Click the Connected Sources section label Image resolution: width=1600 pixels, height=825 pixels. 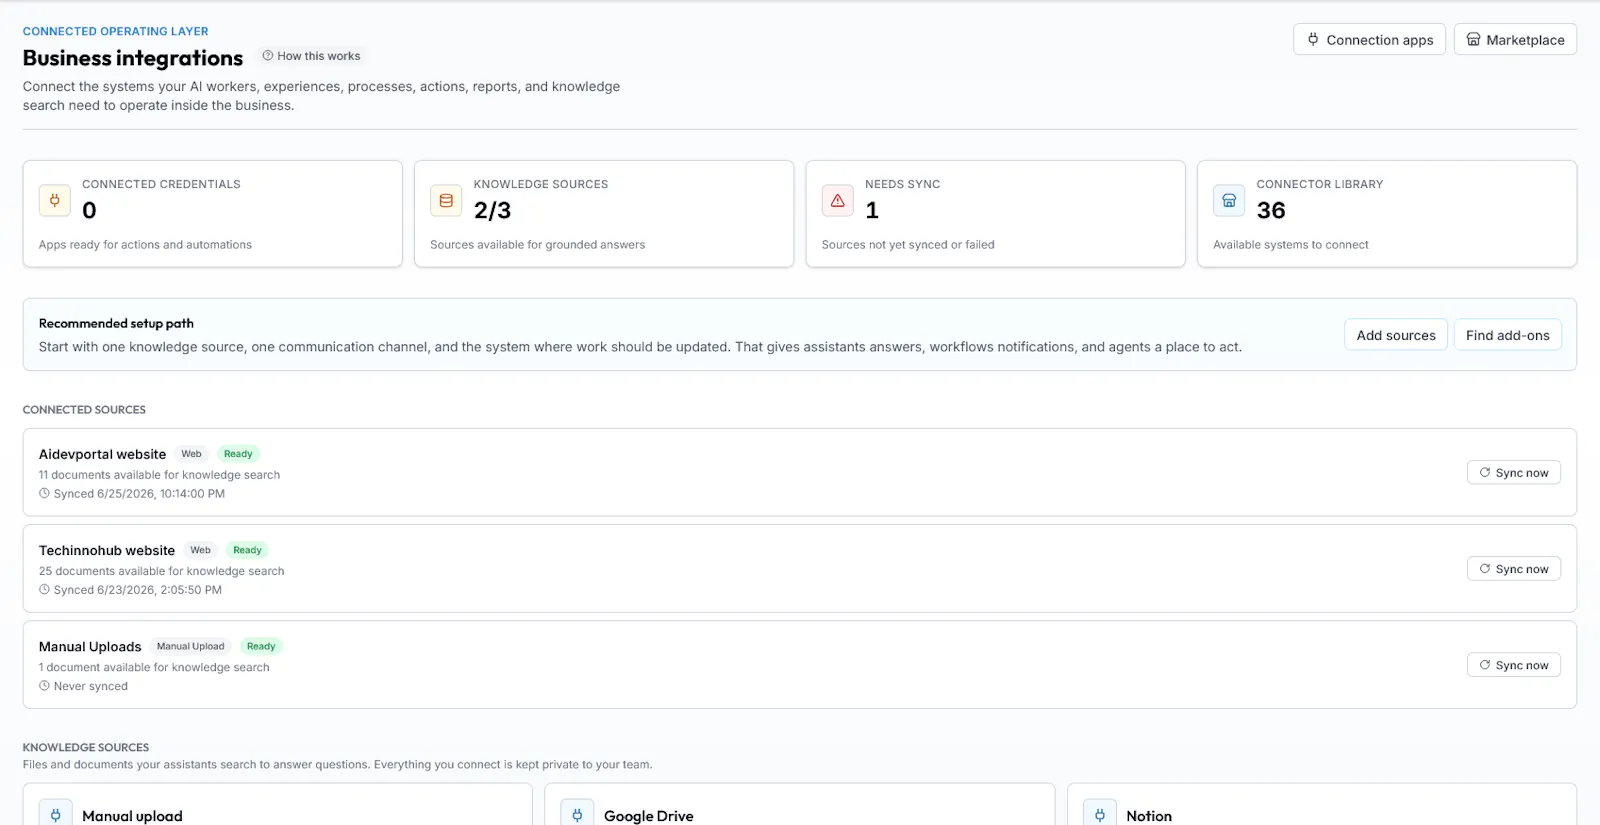pos(84,410)
